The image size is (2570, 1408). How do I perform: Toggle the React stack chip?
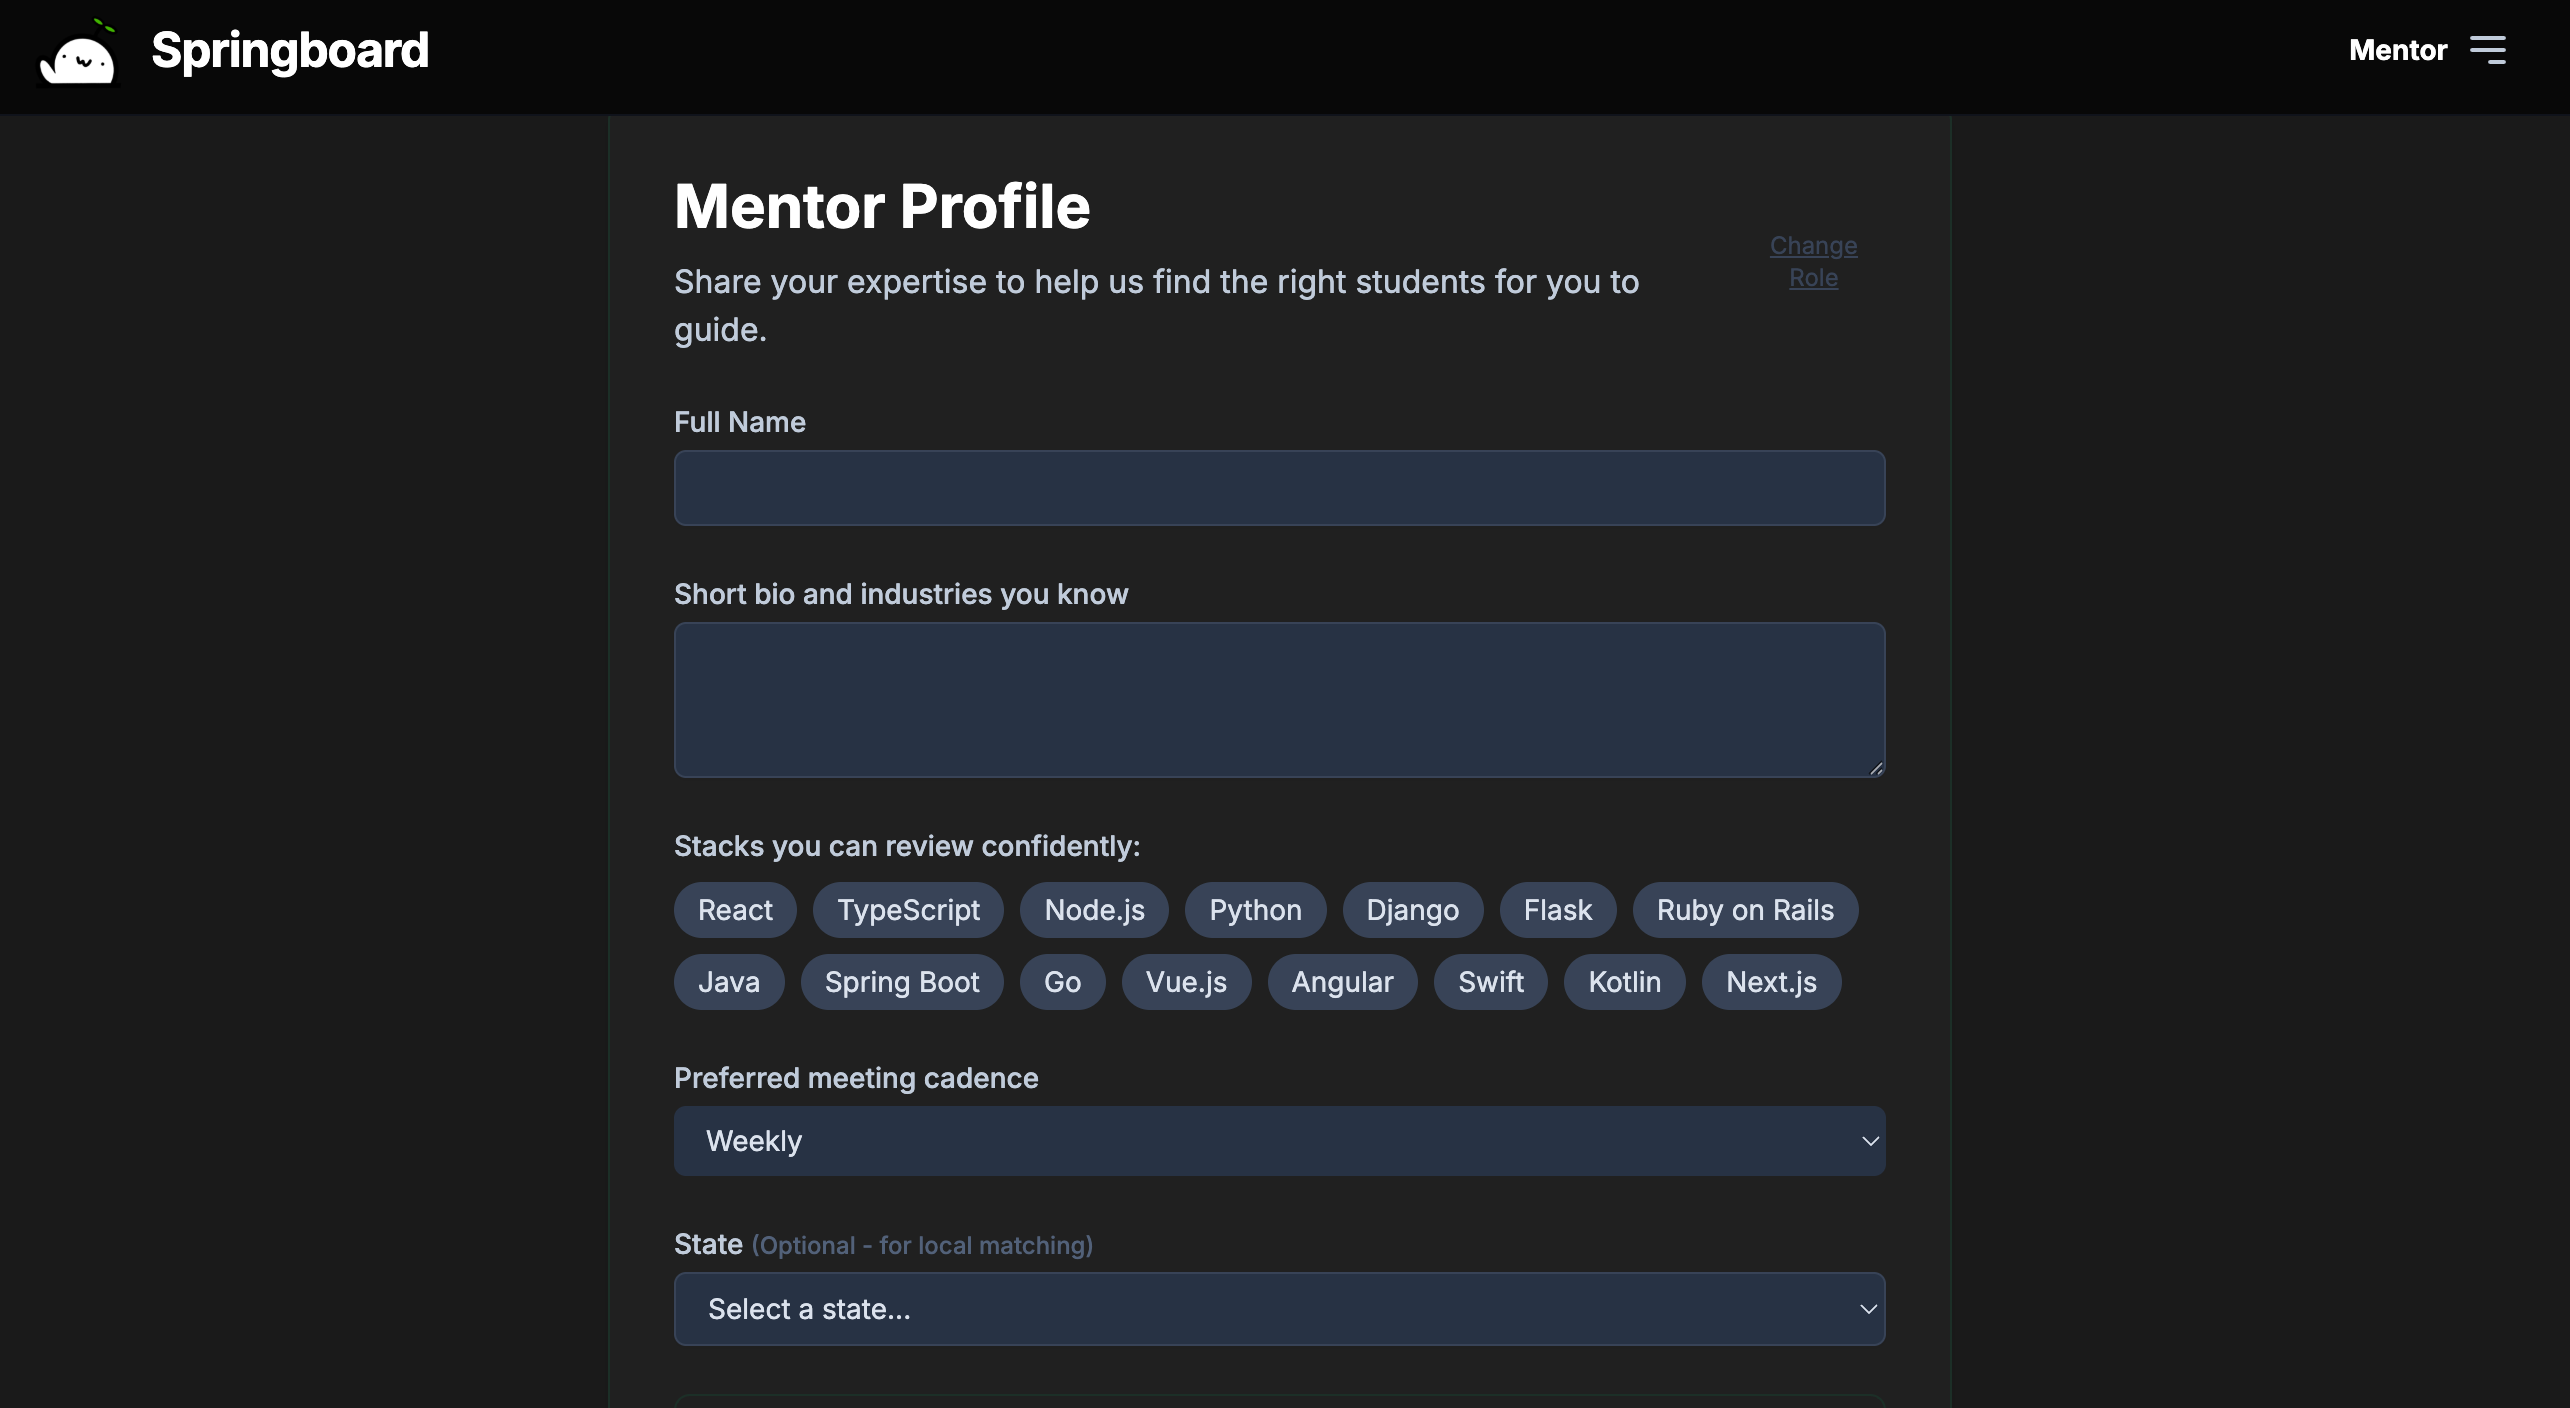tap(735, 910)
